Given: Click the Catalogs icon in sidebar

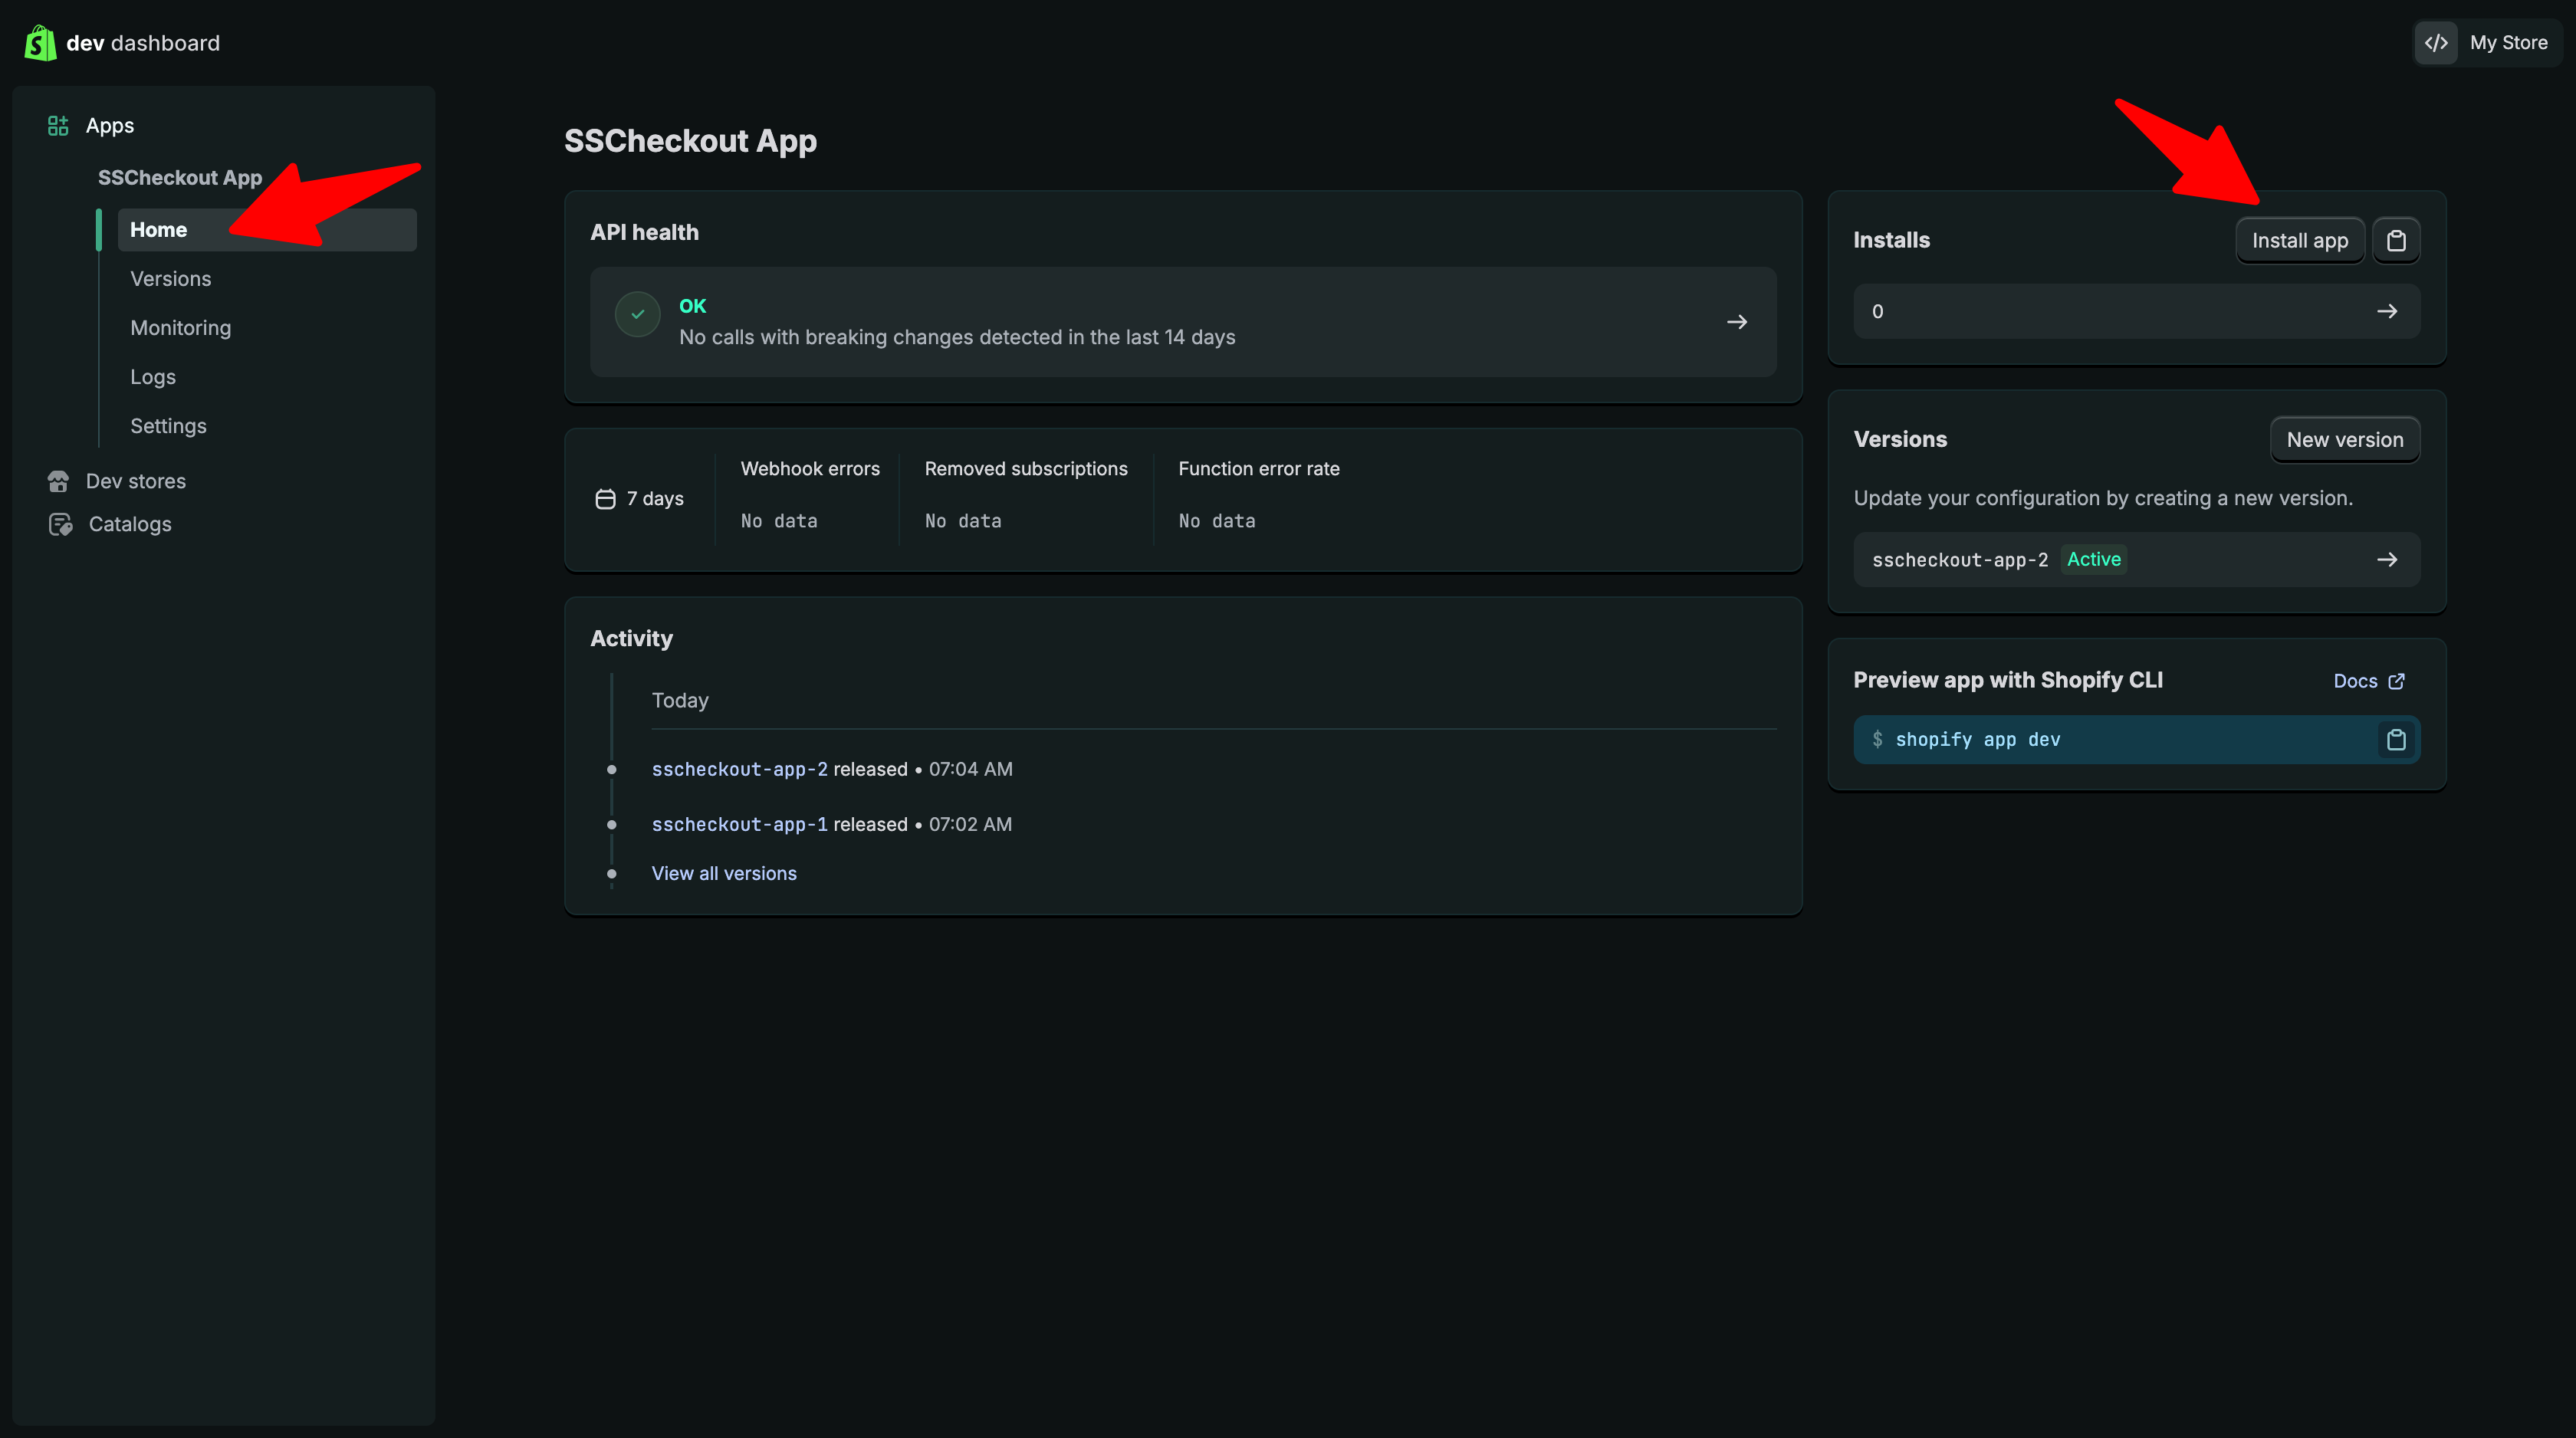Looking at the screenshot, I should tap(60, 524).
